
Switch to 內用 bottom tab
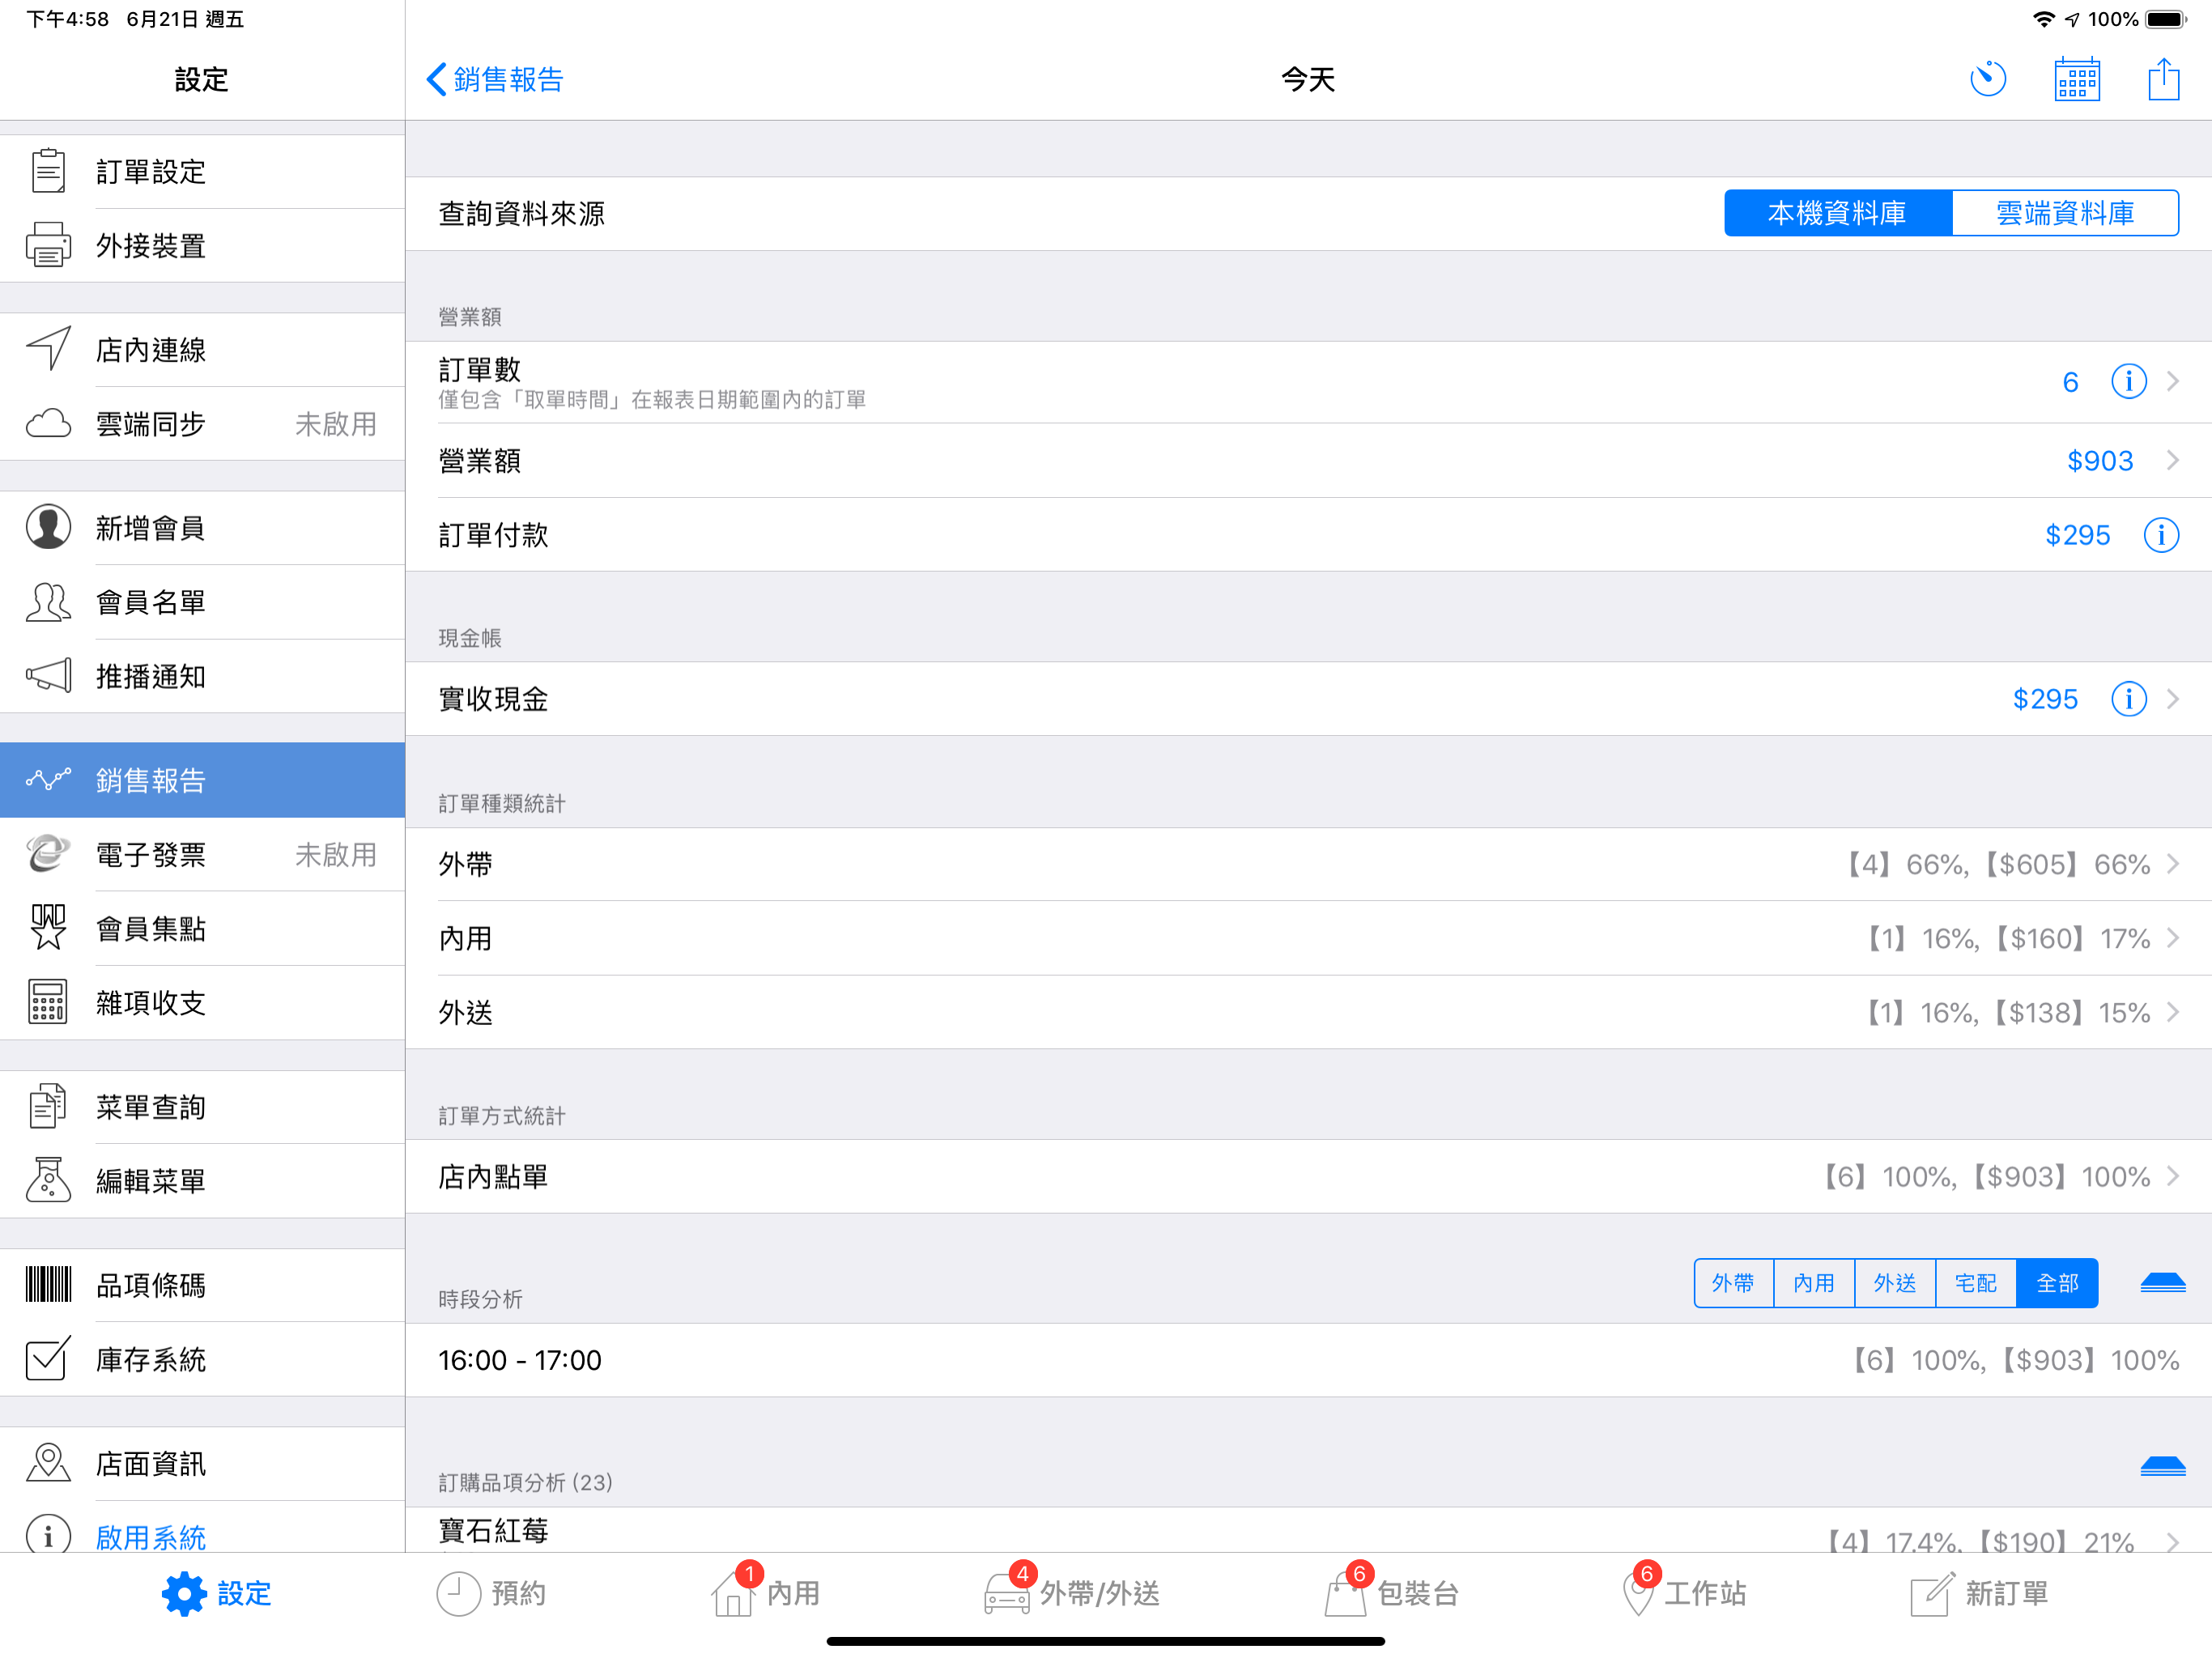coord(765,1591)
